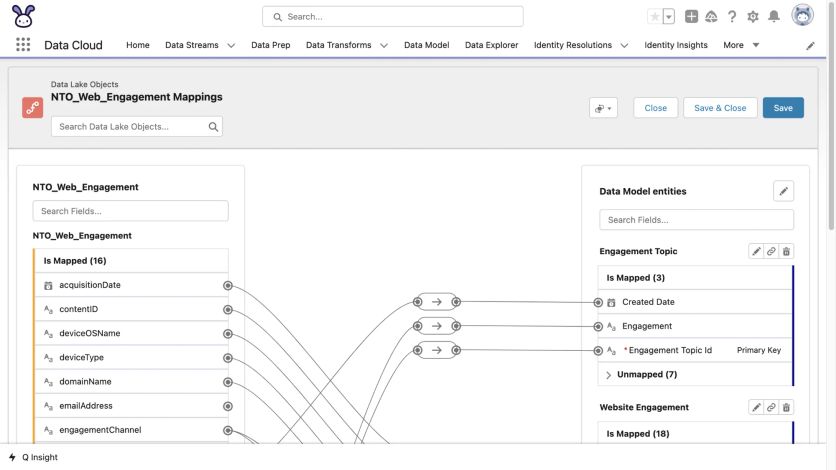
Task: Click the page vertical scrollbar
Action: (x=831, y=115)
